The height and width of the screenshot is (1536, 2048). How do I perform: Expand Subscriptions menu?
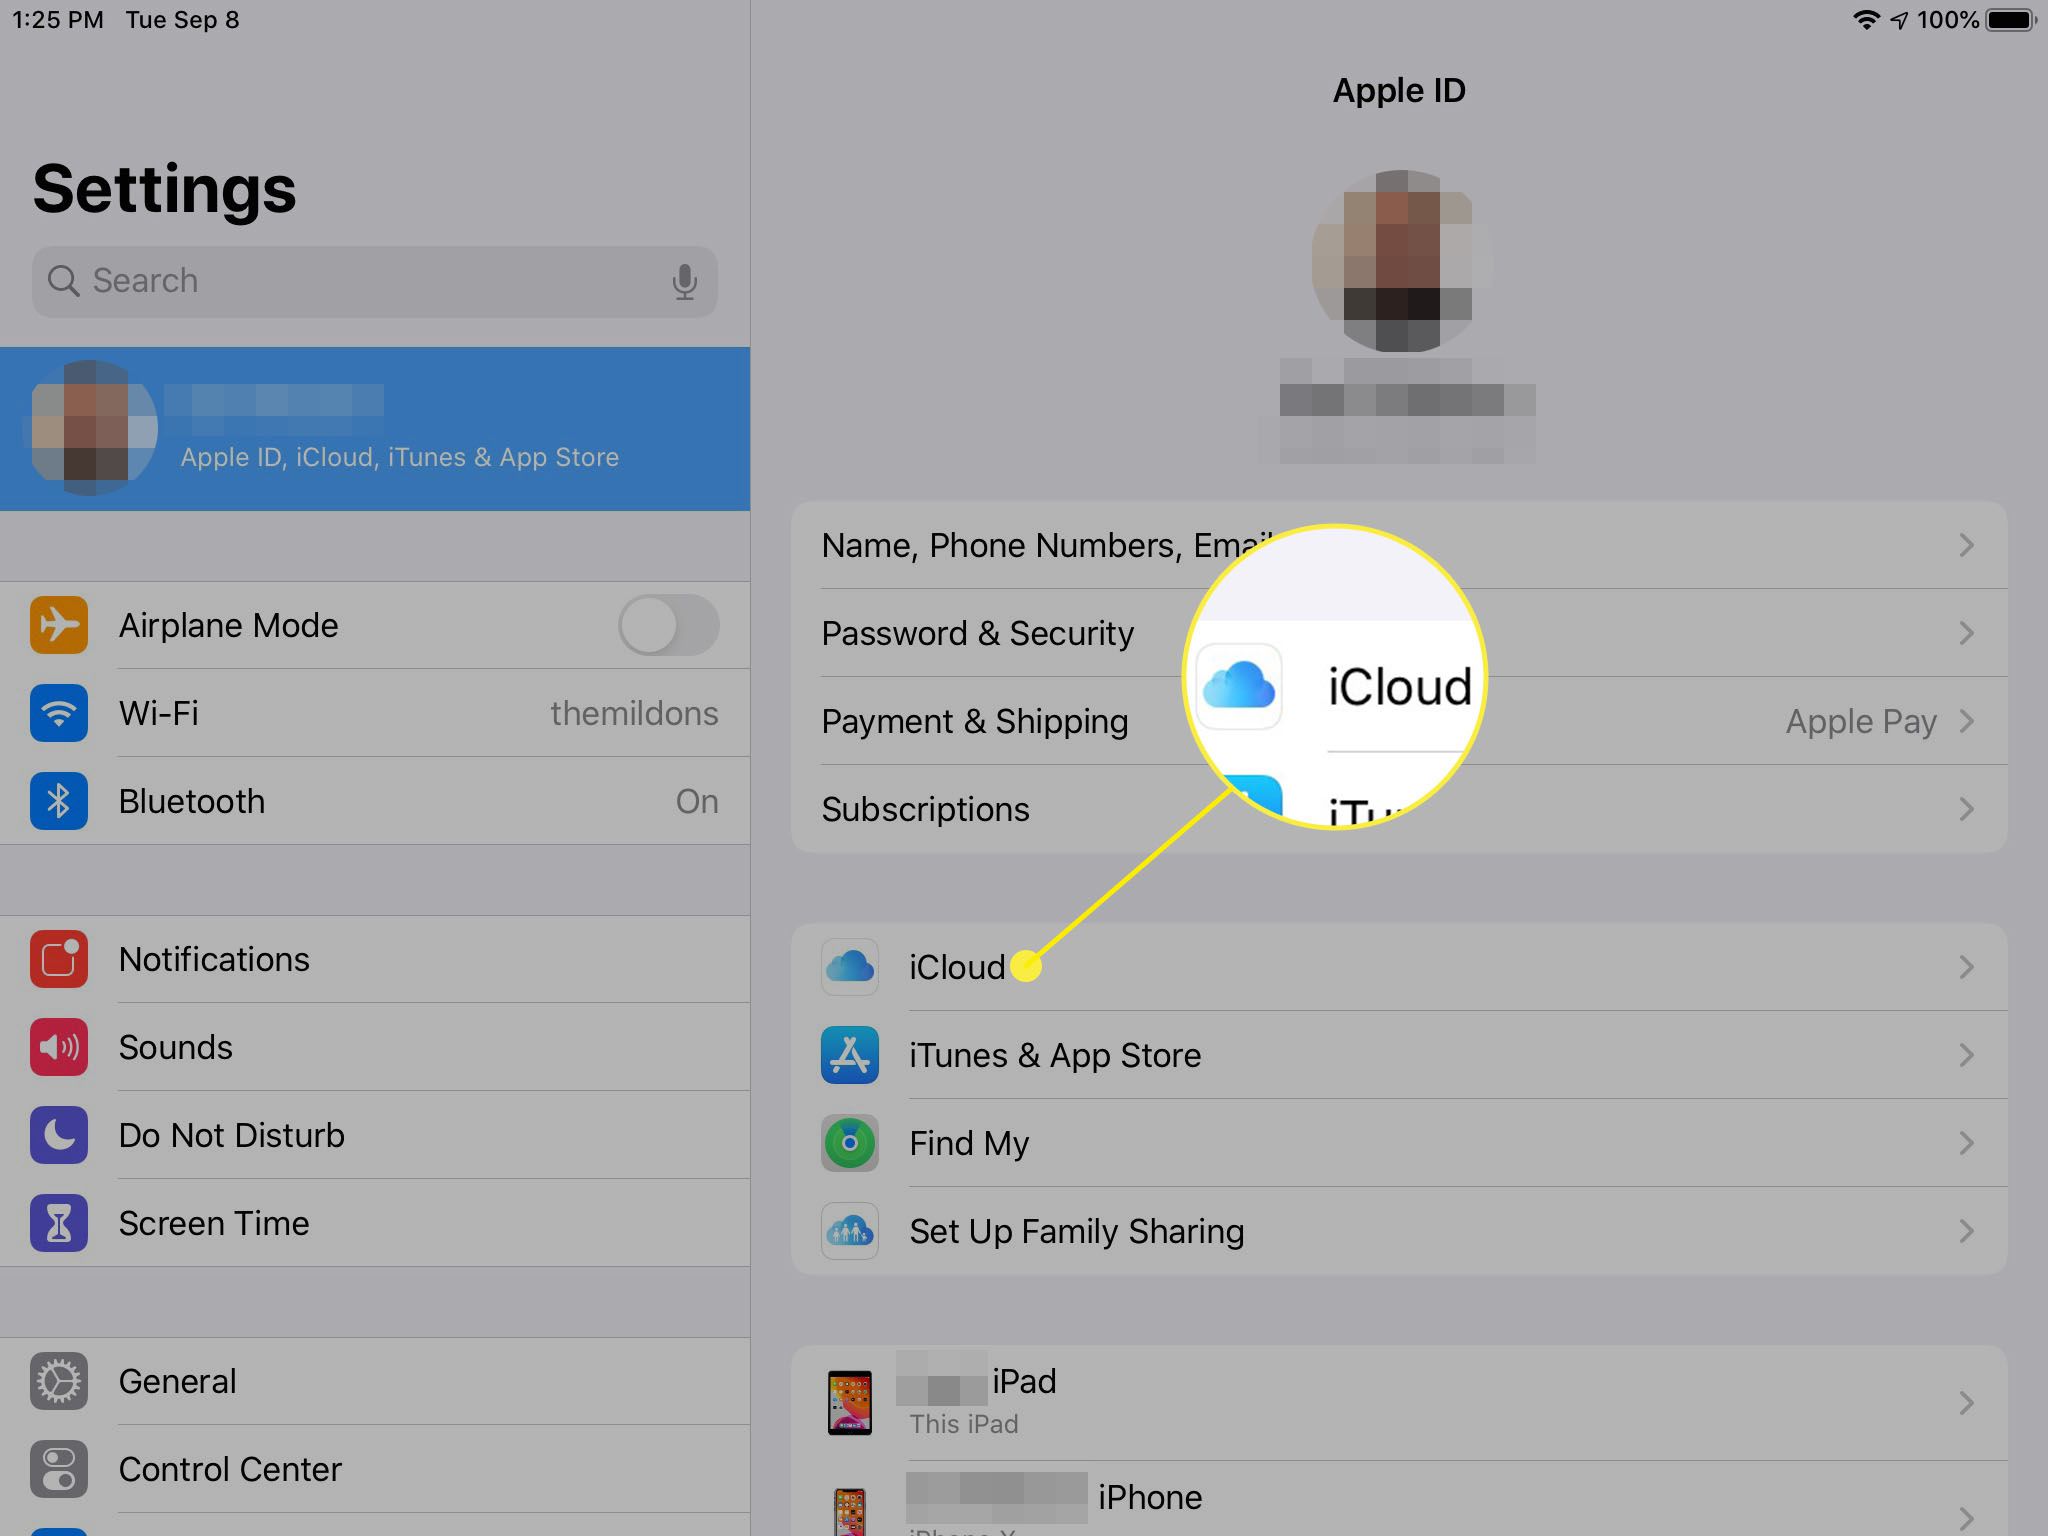point(926,808)
